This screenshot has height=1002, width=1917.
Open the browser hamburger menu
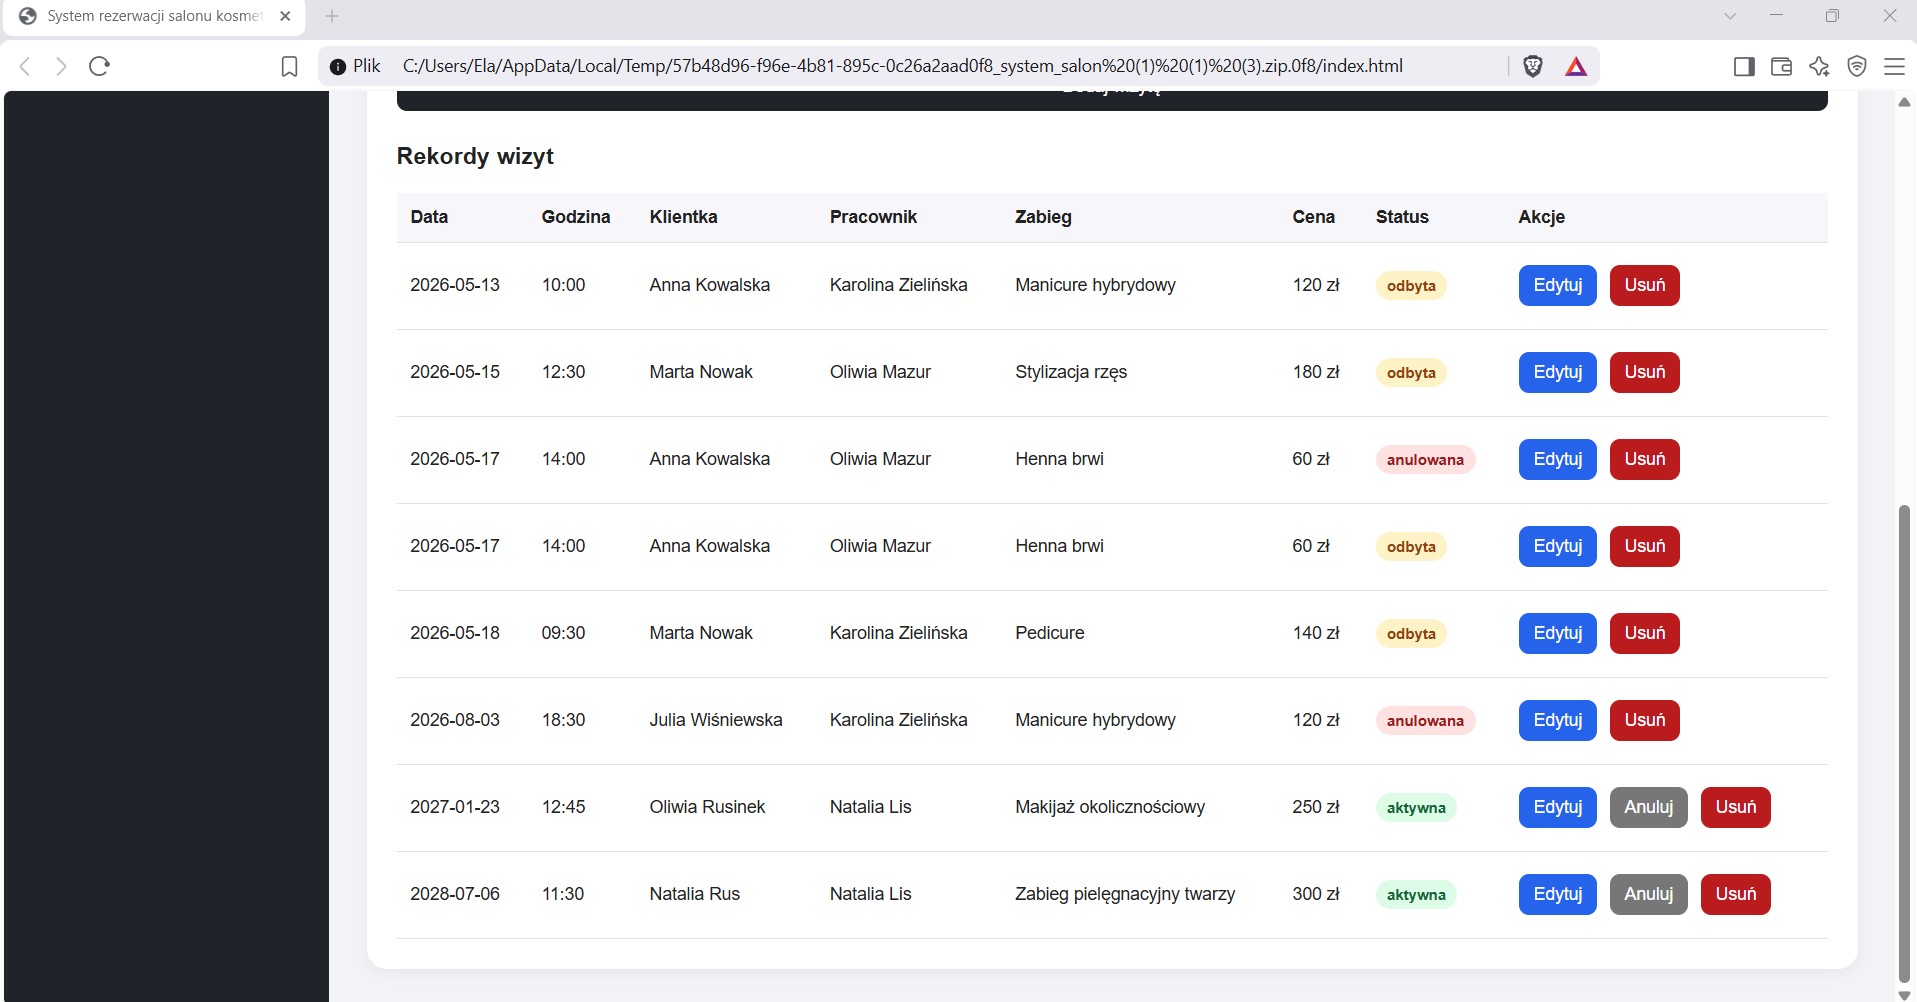pos(1894,66)
